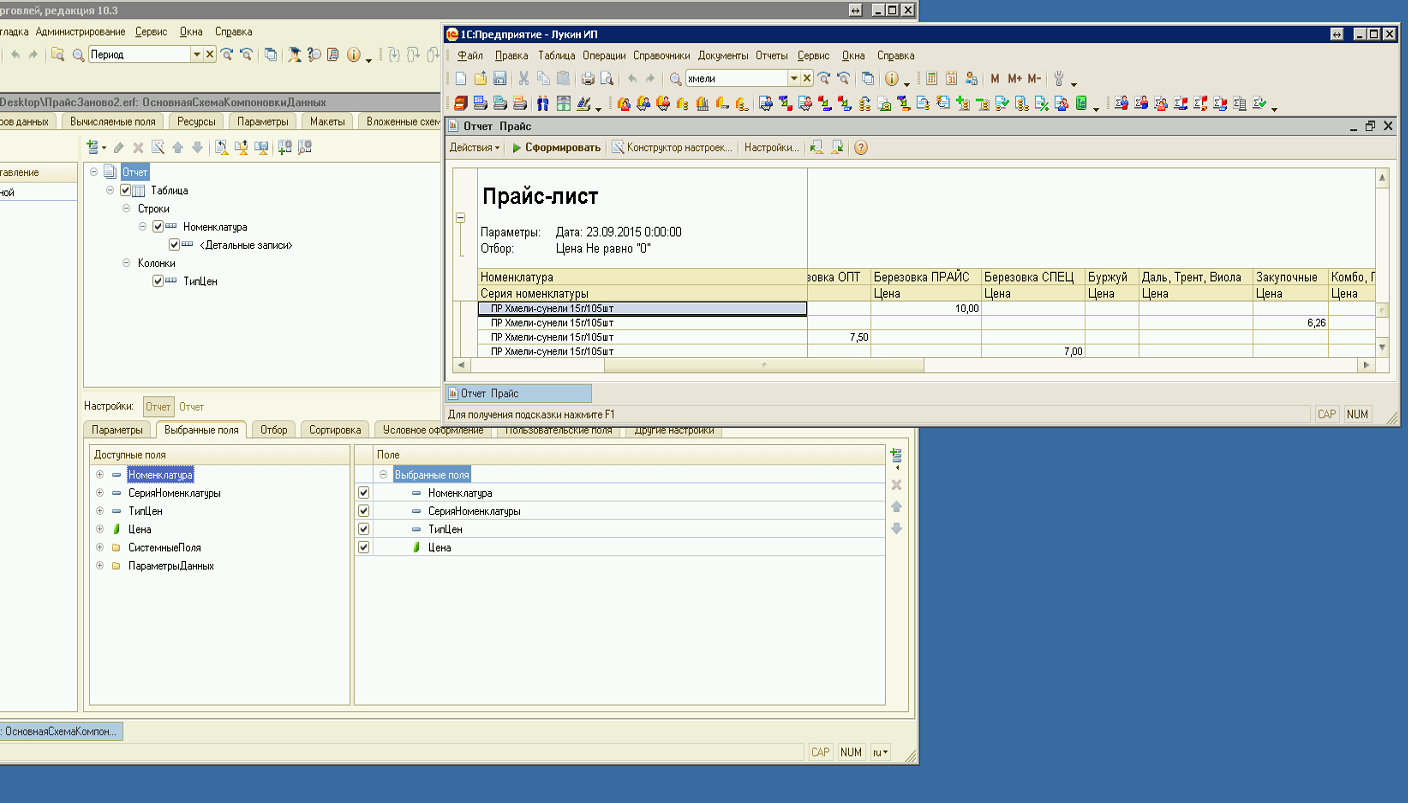This screenshot has width=1408, height=803.
Task: Open the Действия dropdown menu
Action: (474, 148)
